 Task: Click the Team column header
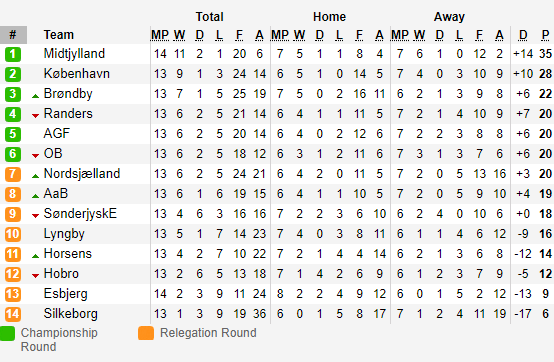[x=59, y=35]
